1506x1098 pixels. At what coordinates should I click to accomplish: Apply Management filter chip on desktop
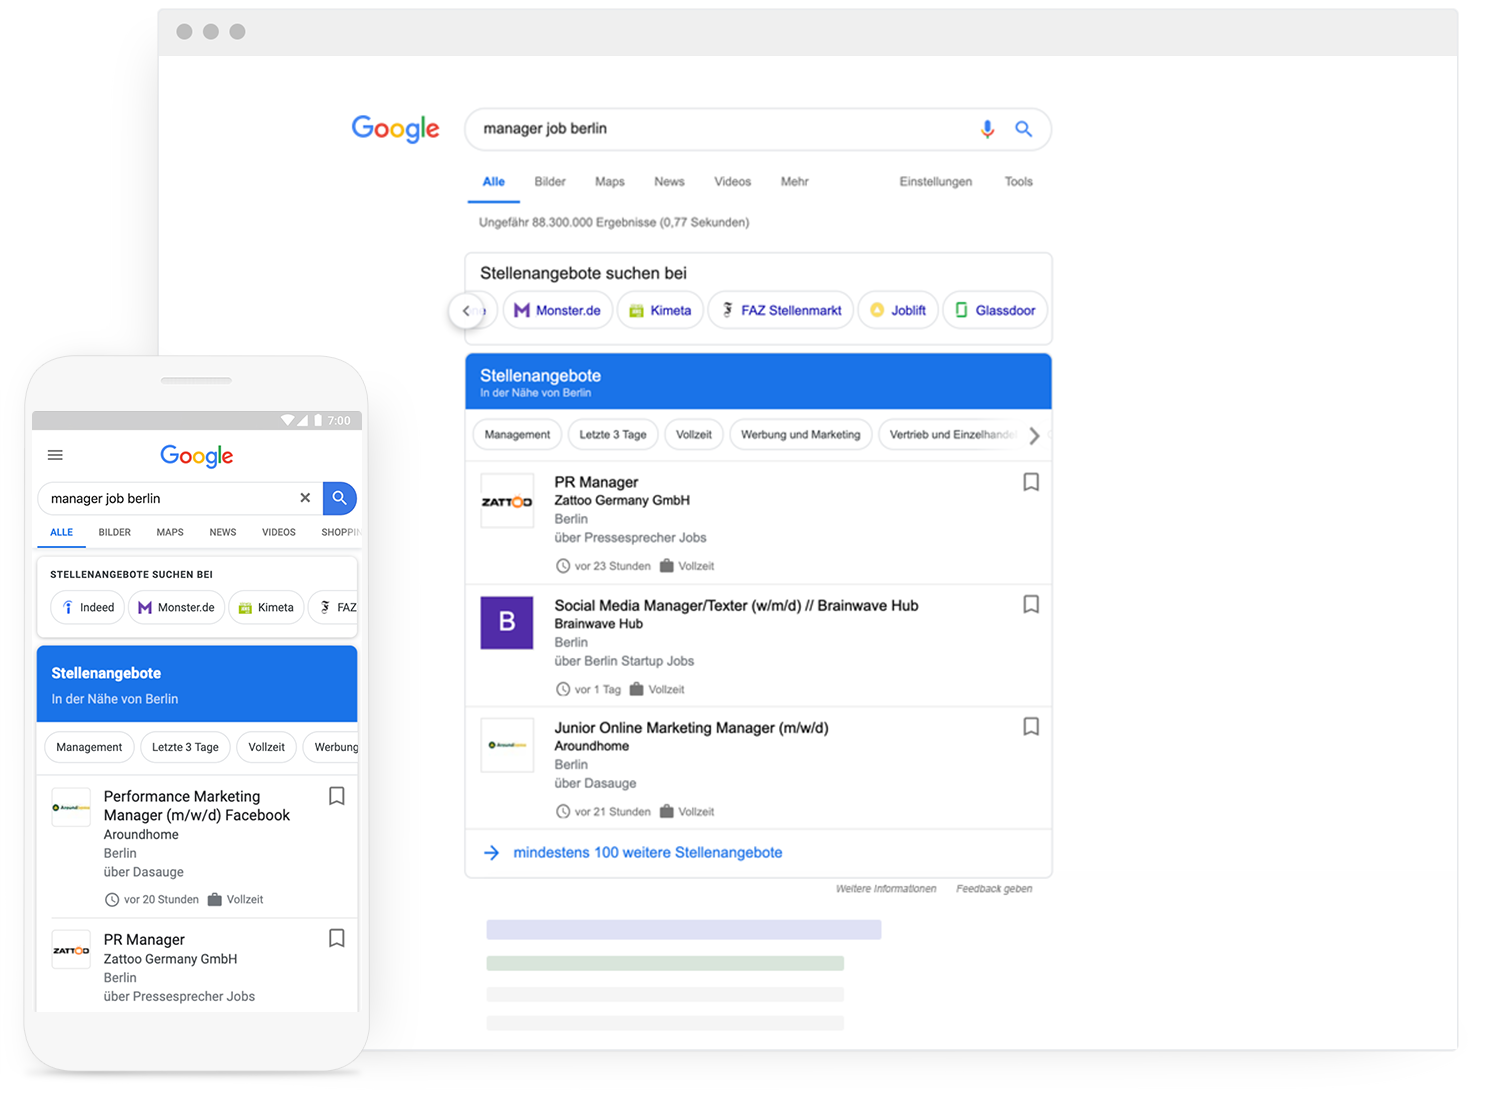(517, 435)
